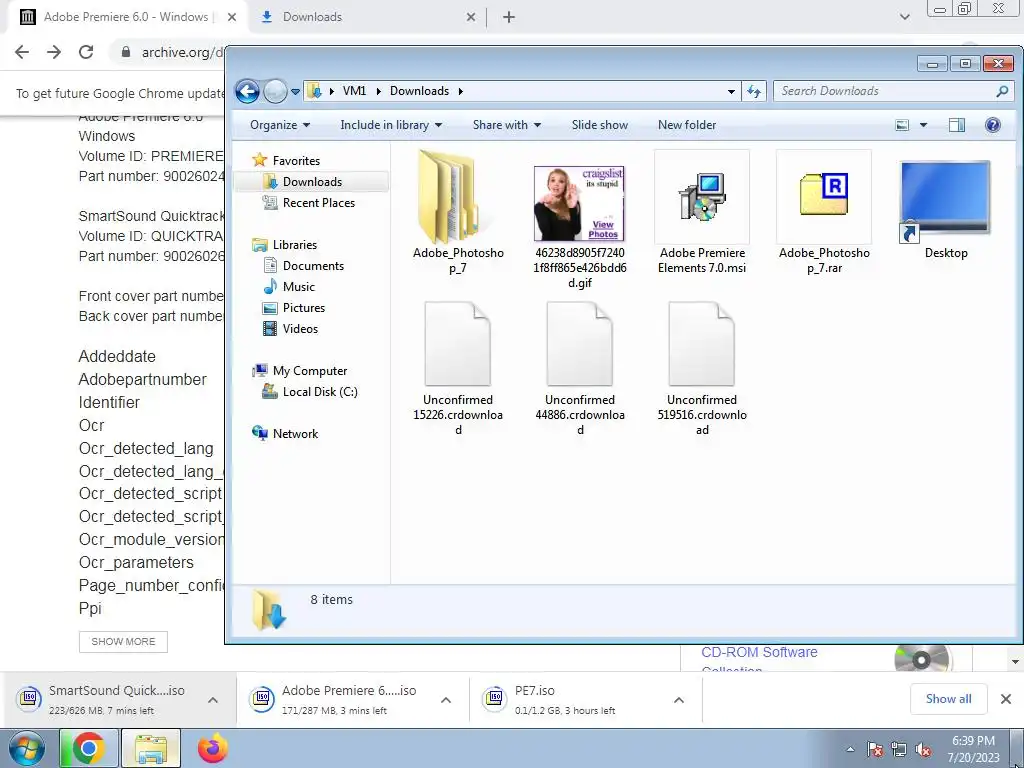The image size is (1024, 768).
Task: Open the recent pages dropdown arrow
Action: [x=295, y=92]
